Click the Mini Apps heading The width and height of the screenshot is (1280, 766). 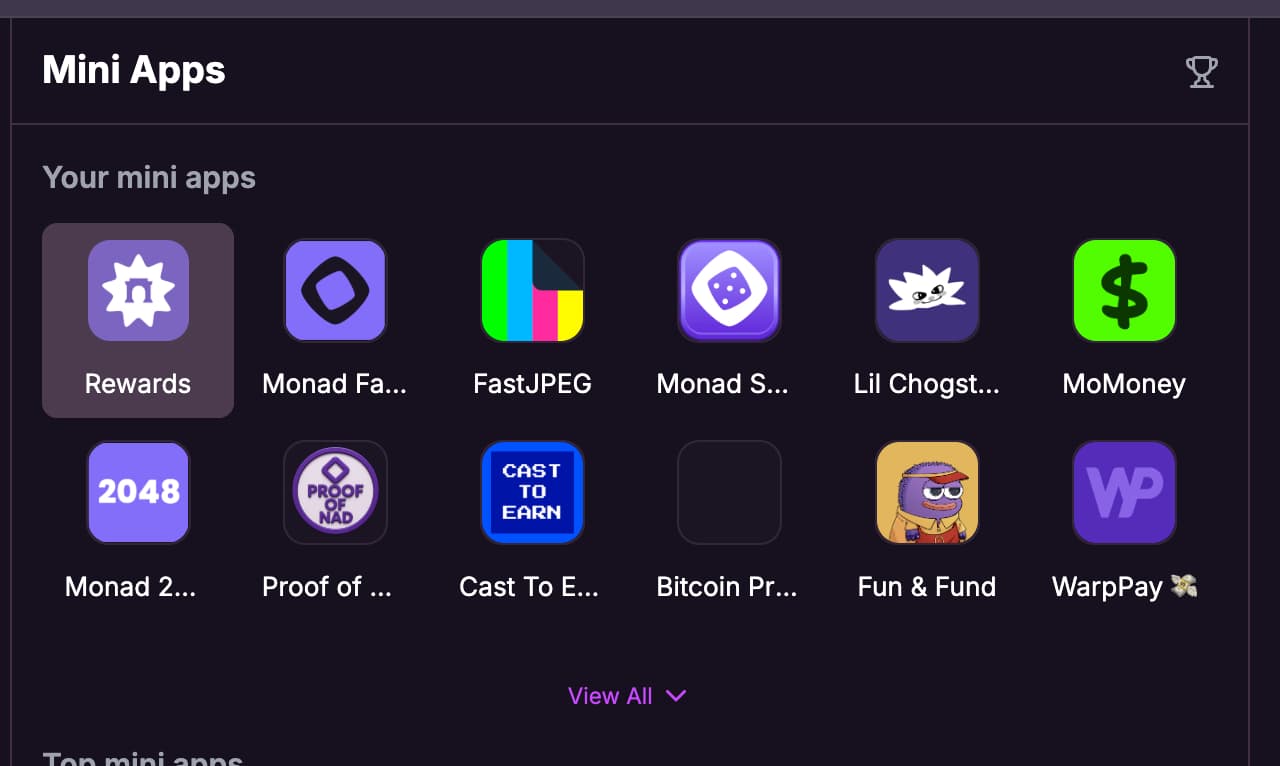click(134, 71)
